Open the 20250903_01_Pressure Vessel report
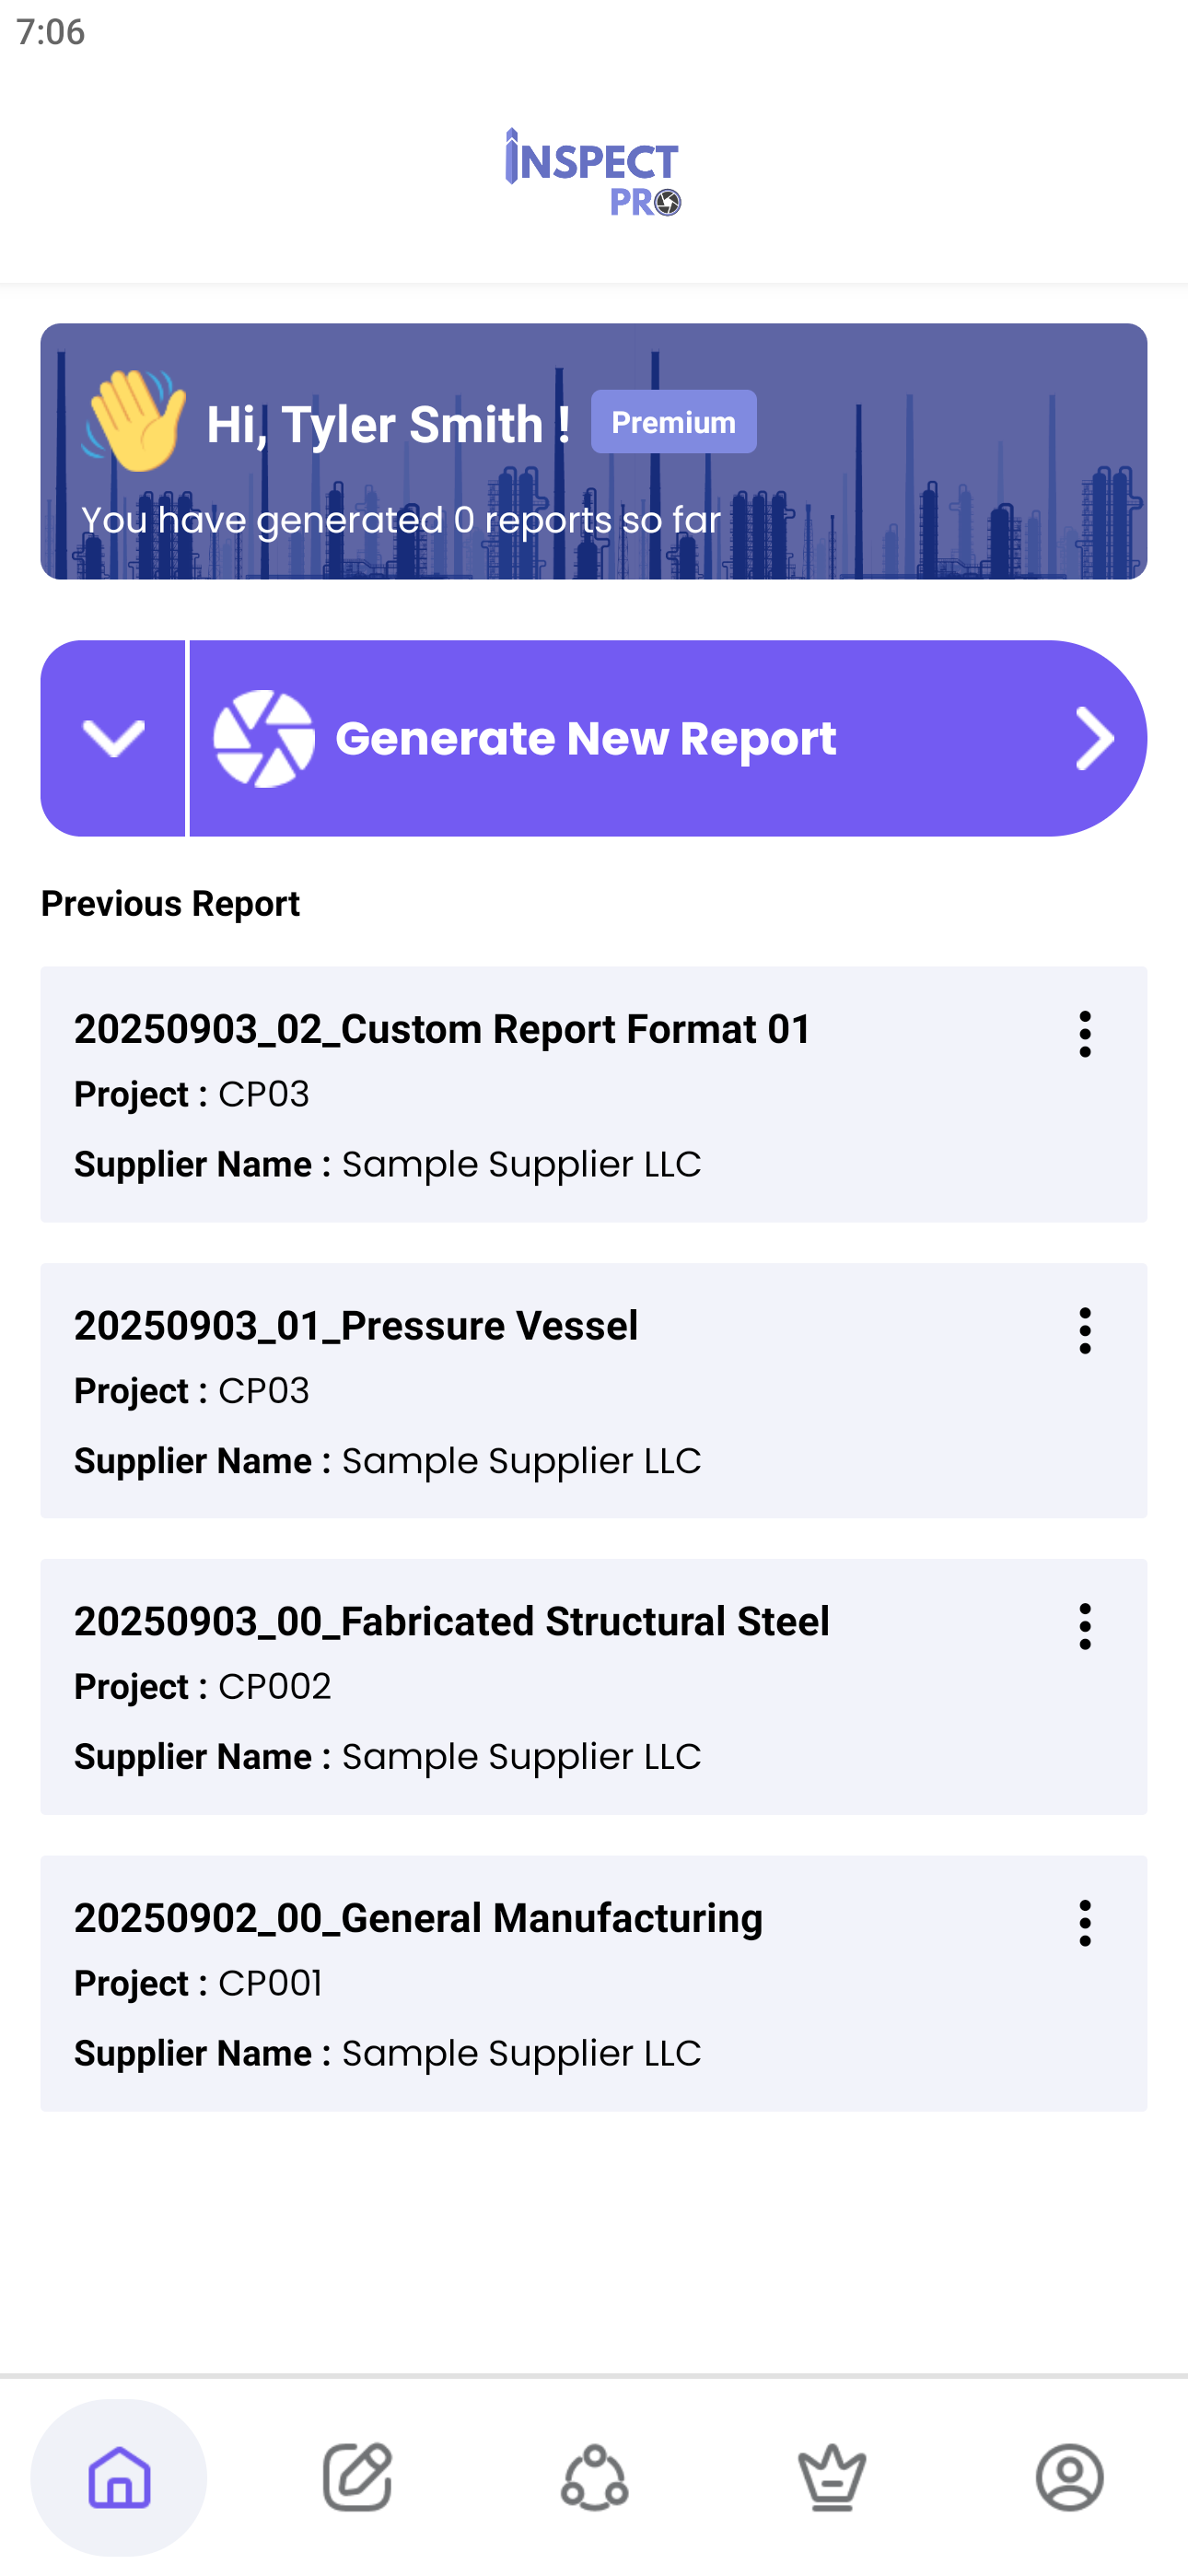Image resolution: width=1188 pixels, height=2576 pixels. pos(356,1326)
